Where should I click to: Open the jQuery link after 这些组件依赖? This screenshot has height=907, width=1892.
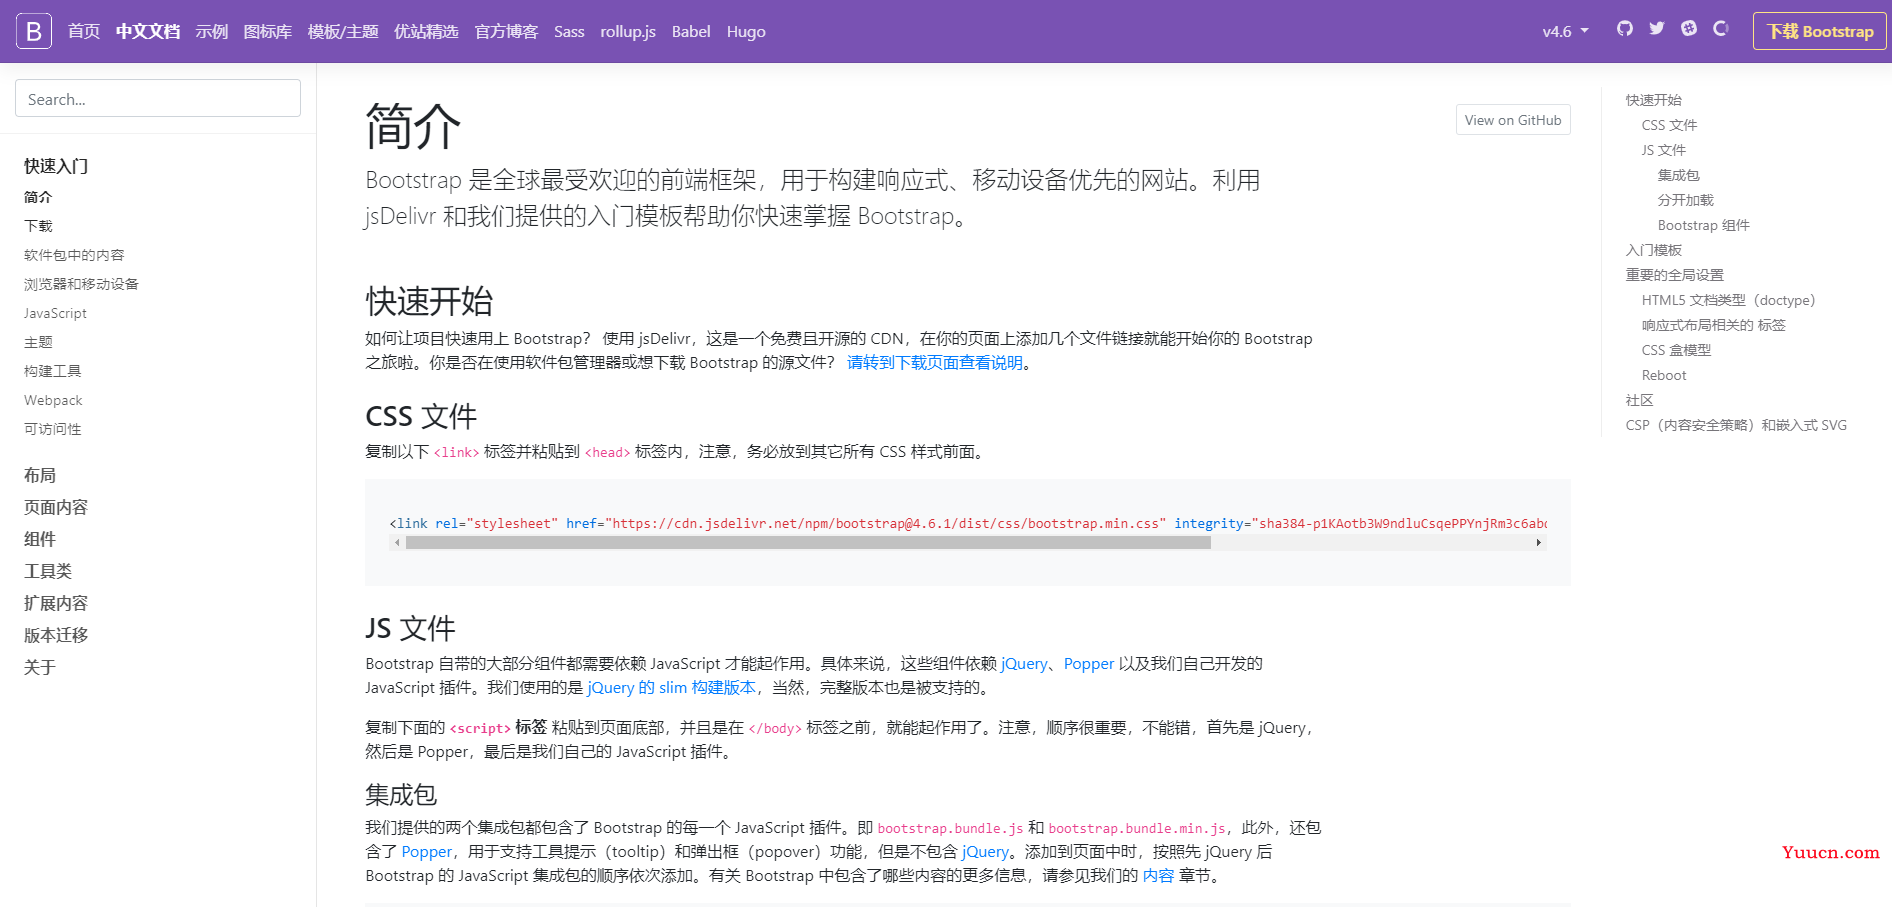click(x=1024, y=663)
